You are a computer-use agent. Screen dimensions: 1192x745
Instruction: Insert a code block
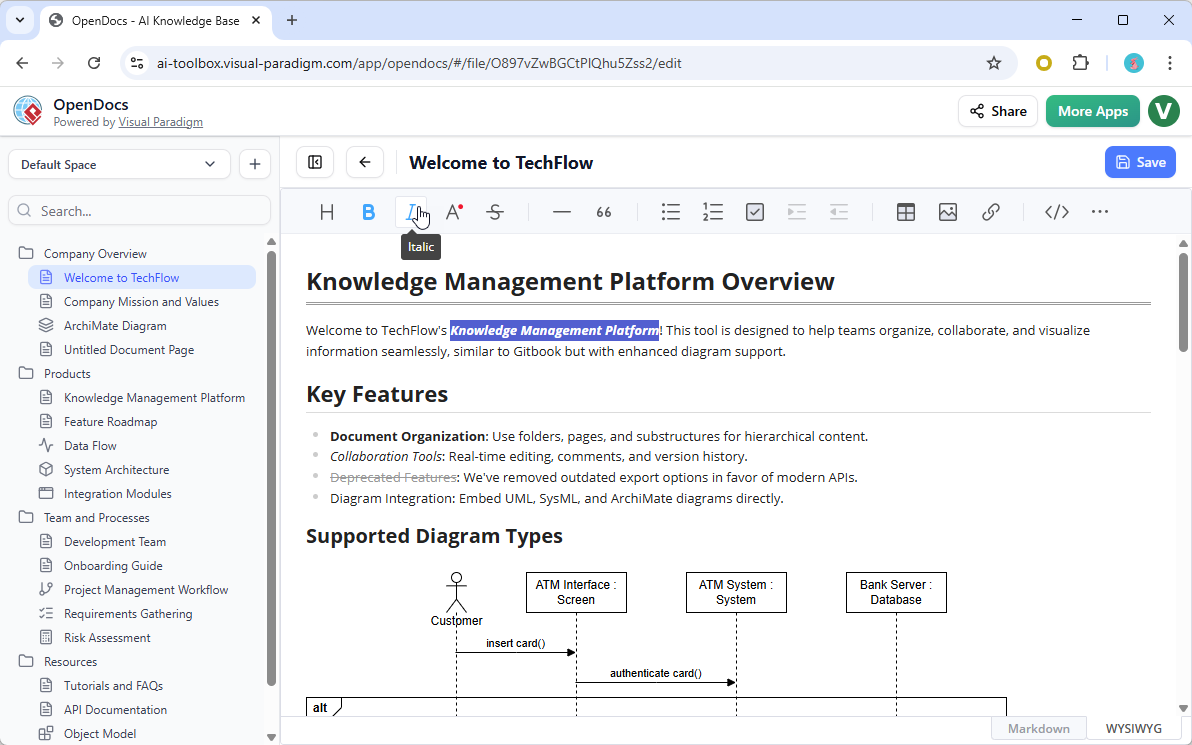(1056, 212)
